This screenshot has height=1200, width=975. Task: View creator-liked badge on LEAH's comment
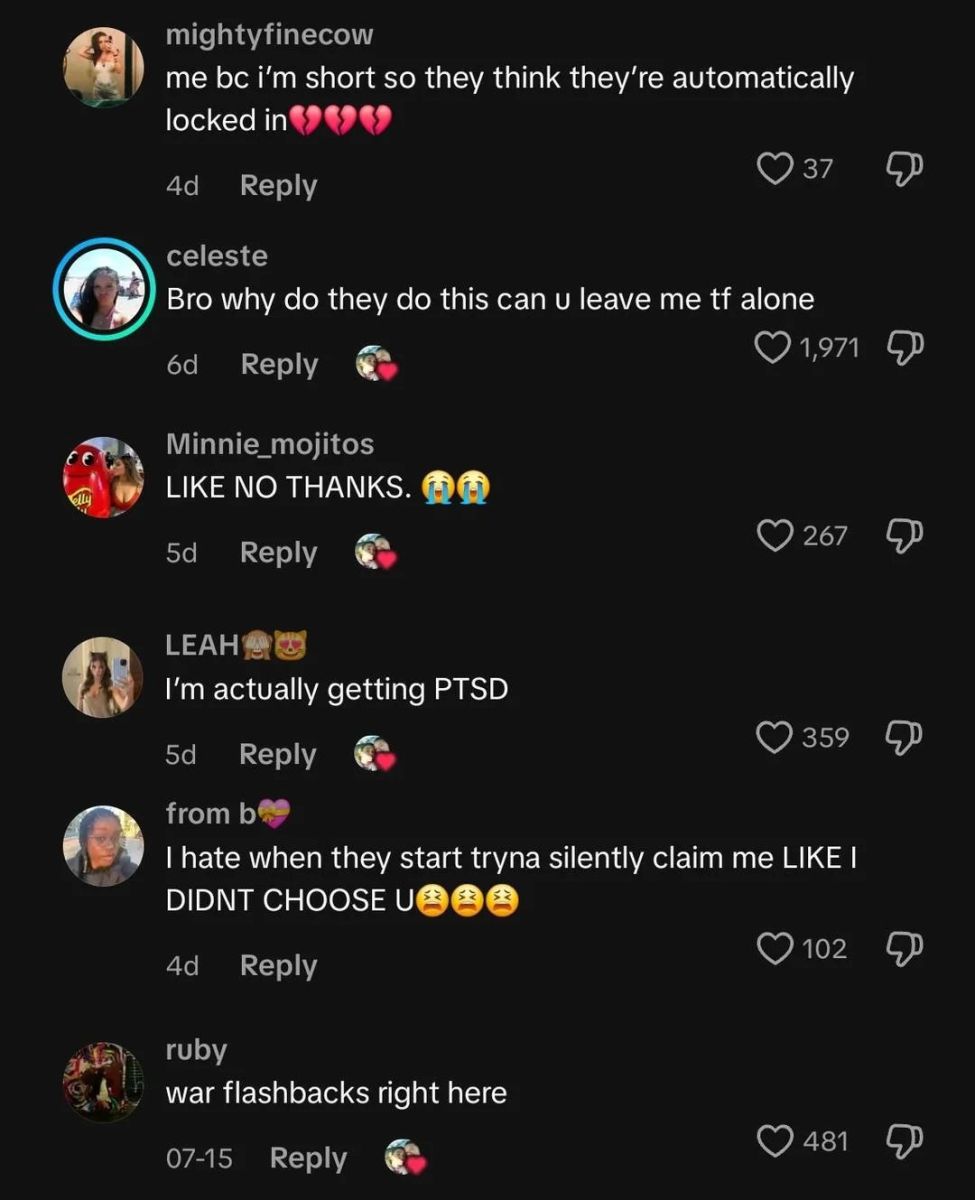[375, 754]
